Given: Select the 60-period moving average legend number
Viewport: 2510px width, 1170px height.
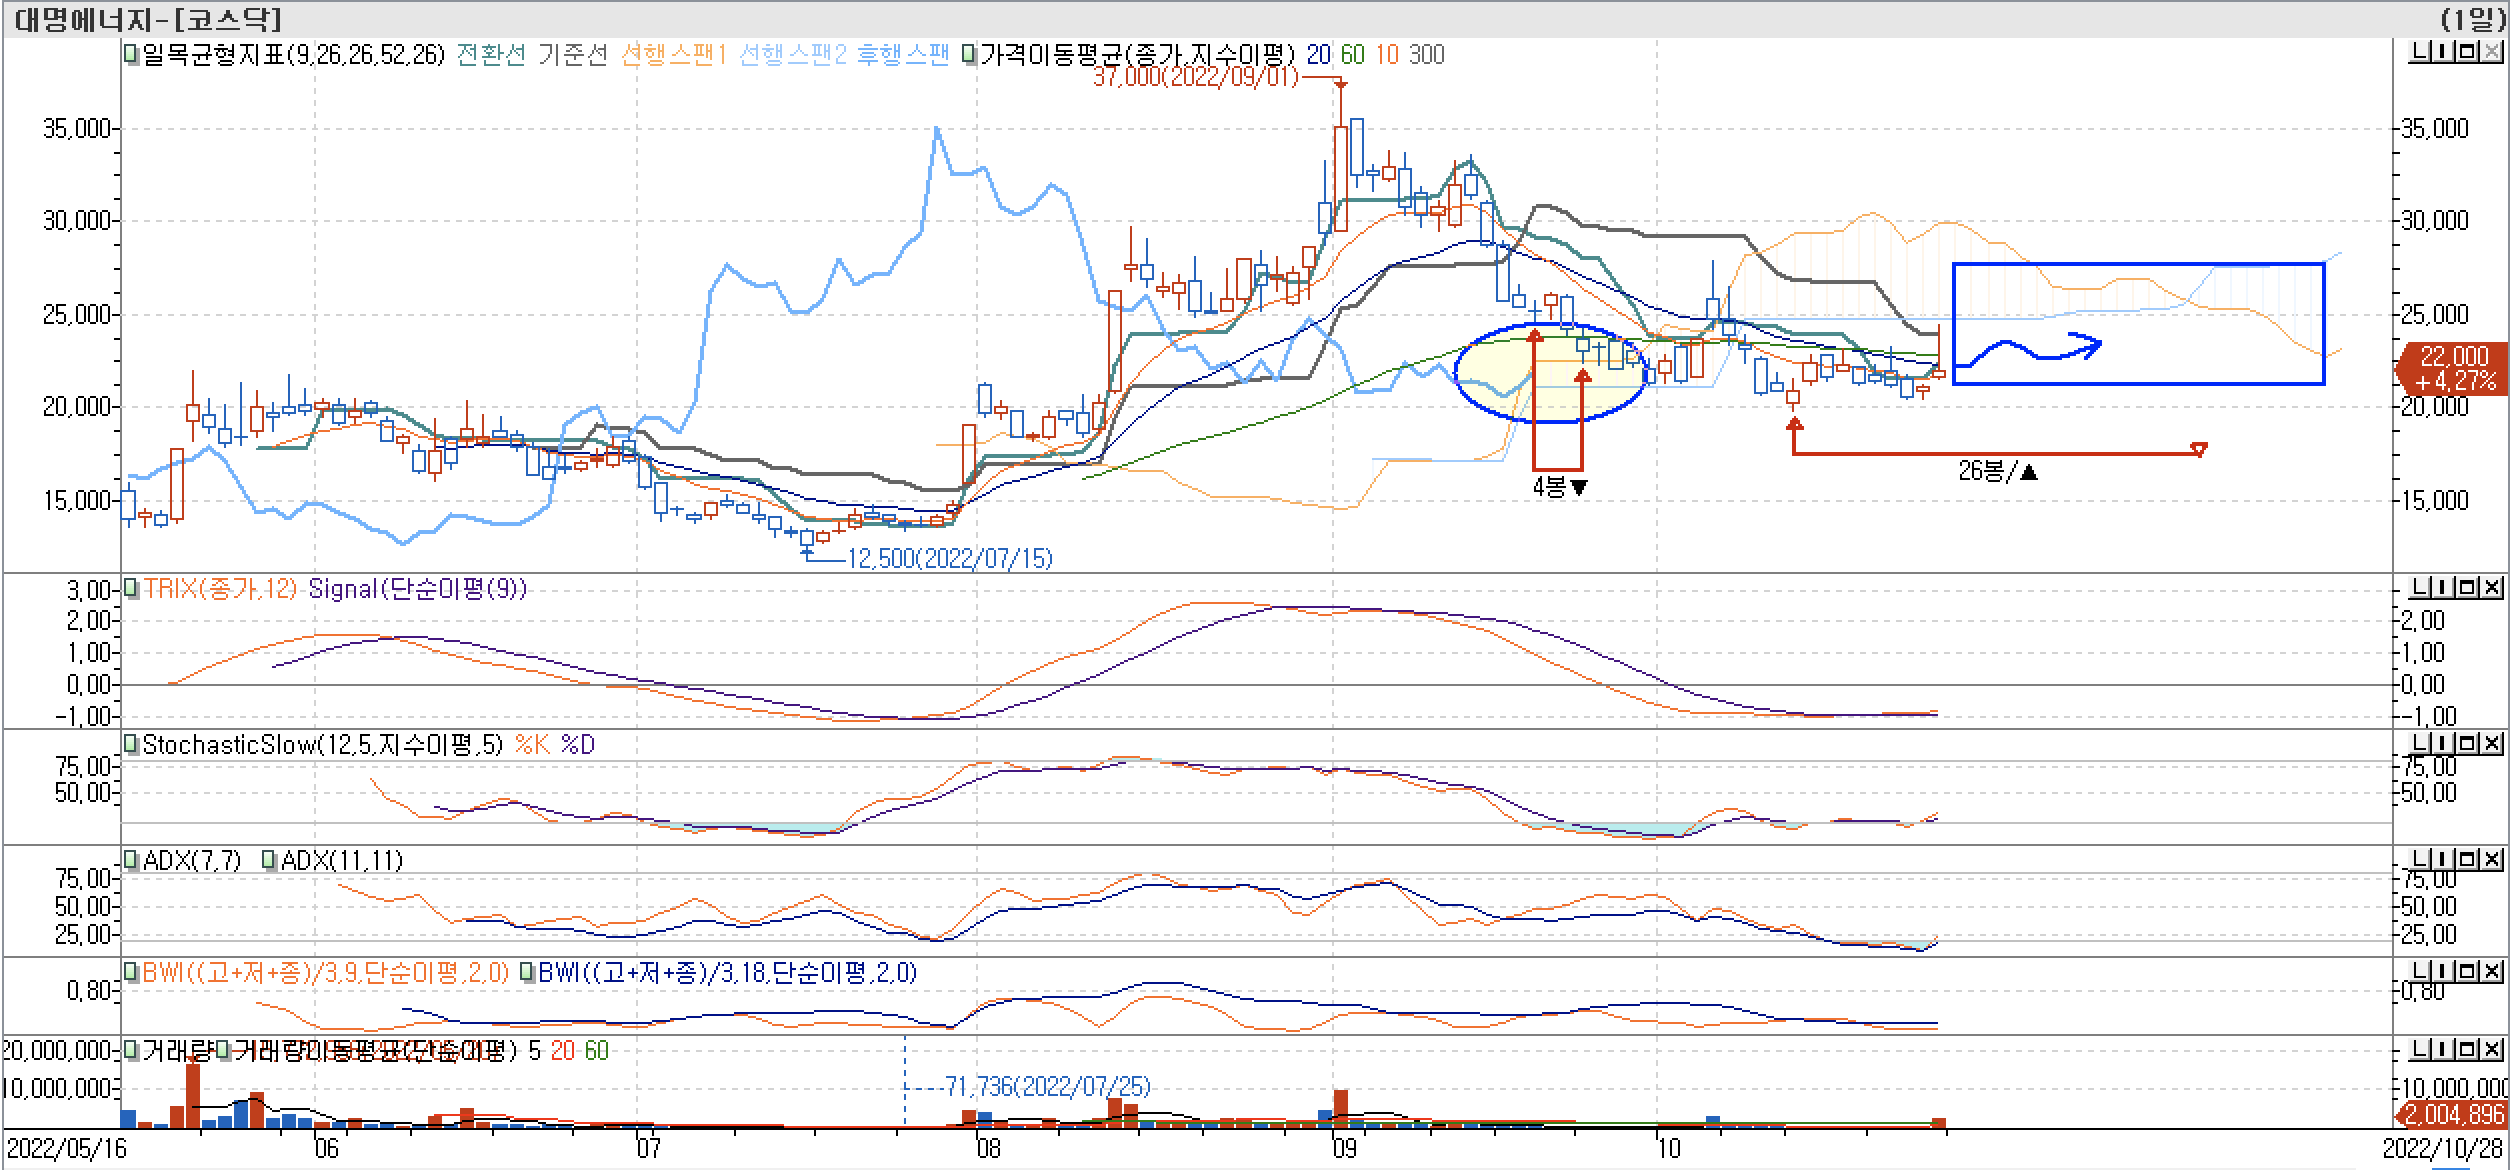Looking at the screenshot, I should [x=1352, y=55].
